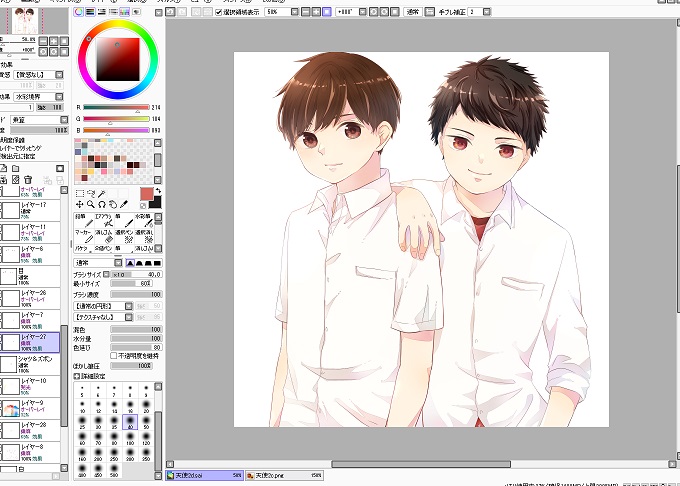680x486 pixels.
Task: Open the テクスチャなし brush texture dropdown
Action: point(128,317)
